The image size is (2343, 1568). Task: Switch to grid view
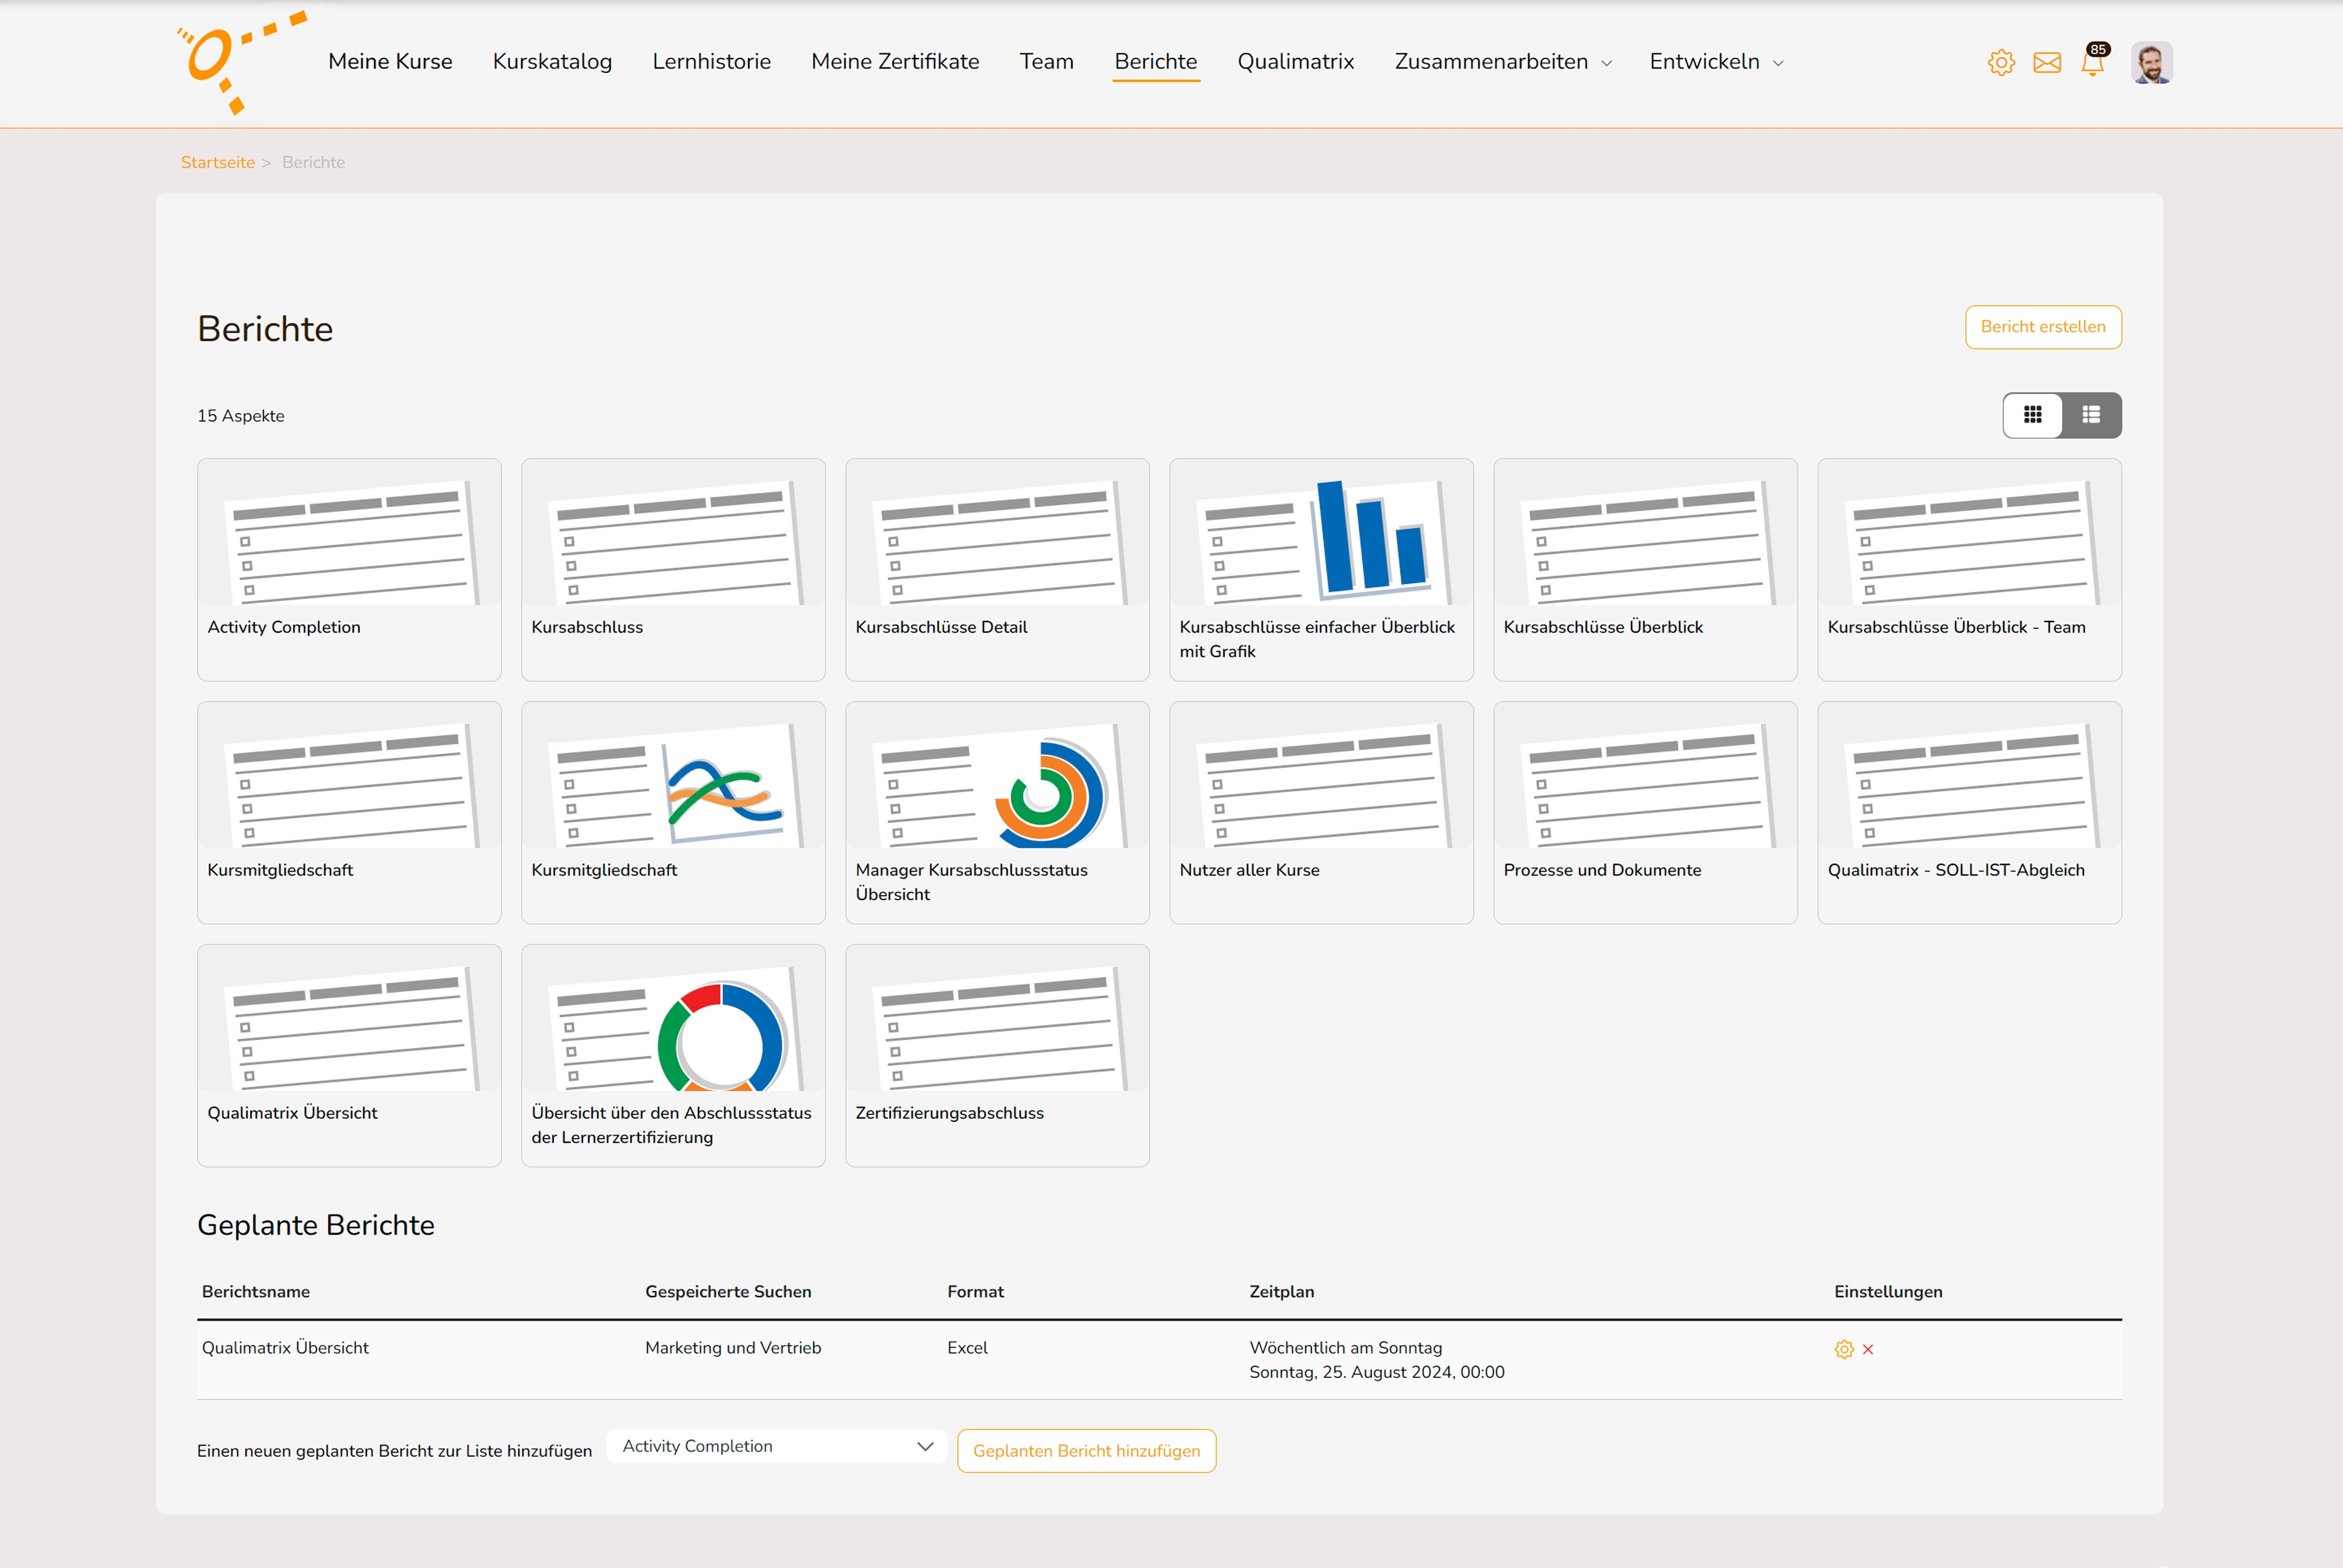point(2032,415)
